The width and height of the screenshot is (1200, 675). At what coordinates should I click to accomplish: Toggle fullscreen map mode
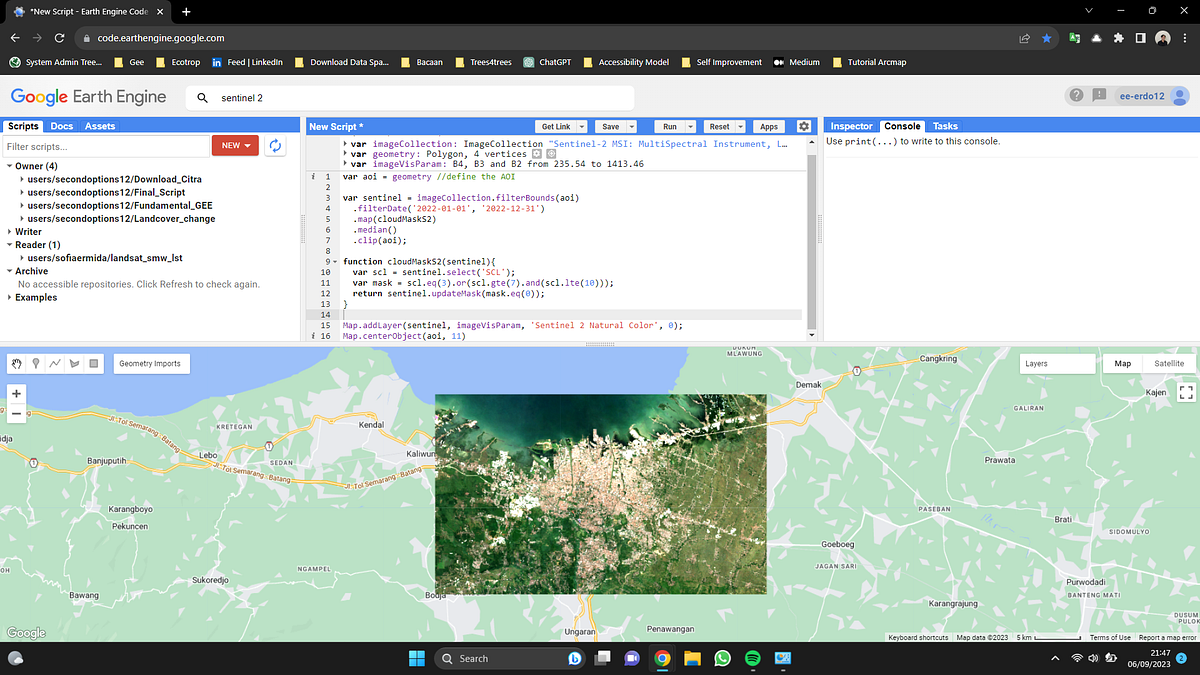(1185, 392)
